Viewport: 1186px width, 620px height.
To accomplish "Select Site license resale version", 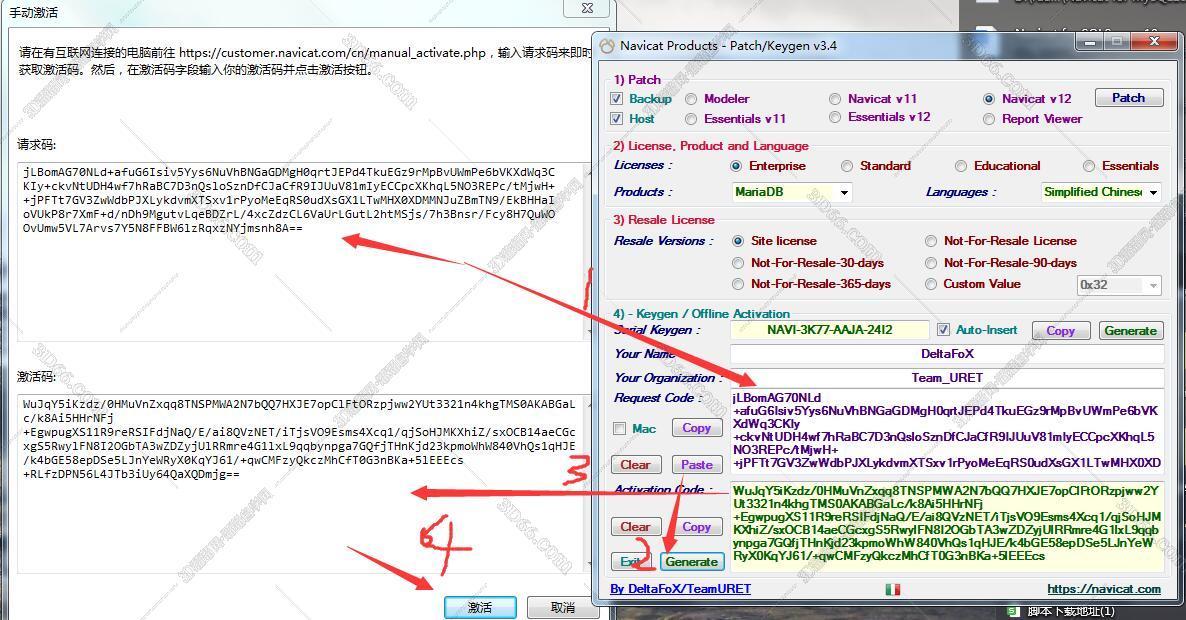I will tap(738, 240).
